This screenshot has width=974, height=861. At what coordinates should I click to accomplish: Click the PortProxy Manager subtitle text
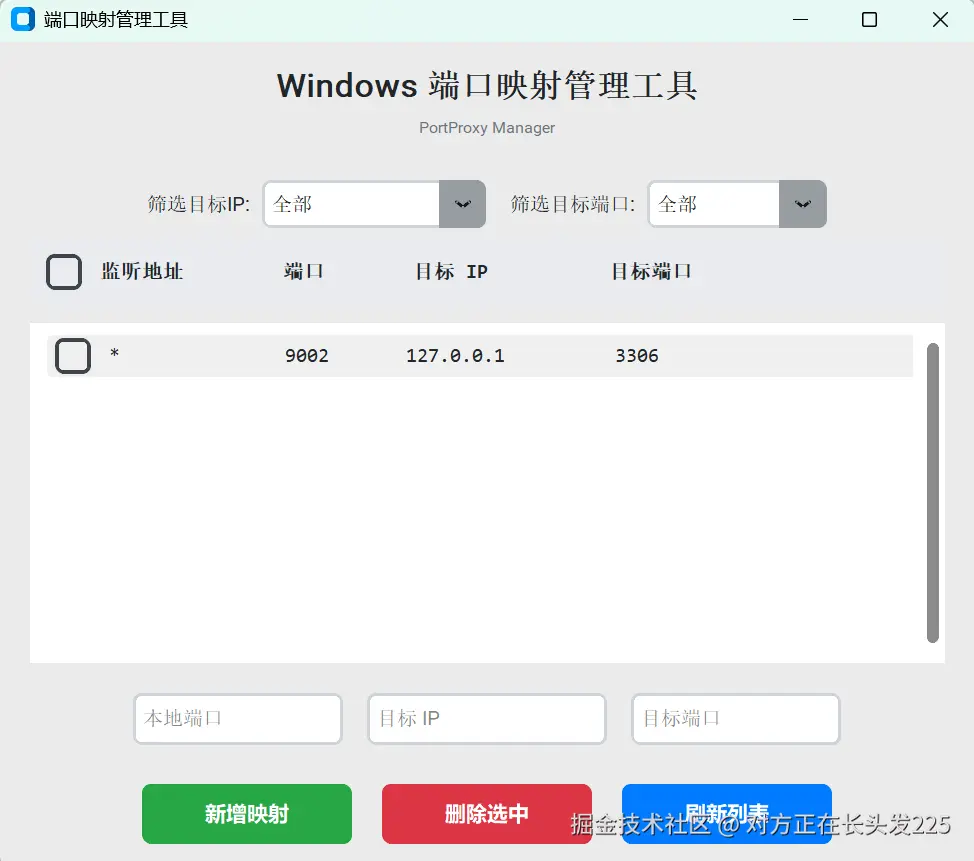pyautogui.click(x=486, y=128)
